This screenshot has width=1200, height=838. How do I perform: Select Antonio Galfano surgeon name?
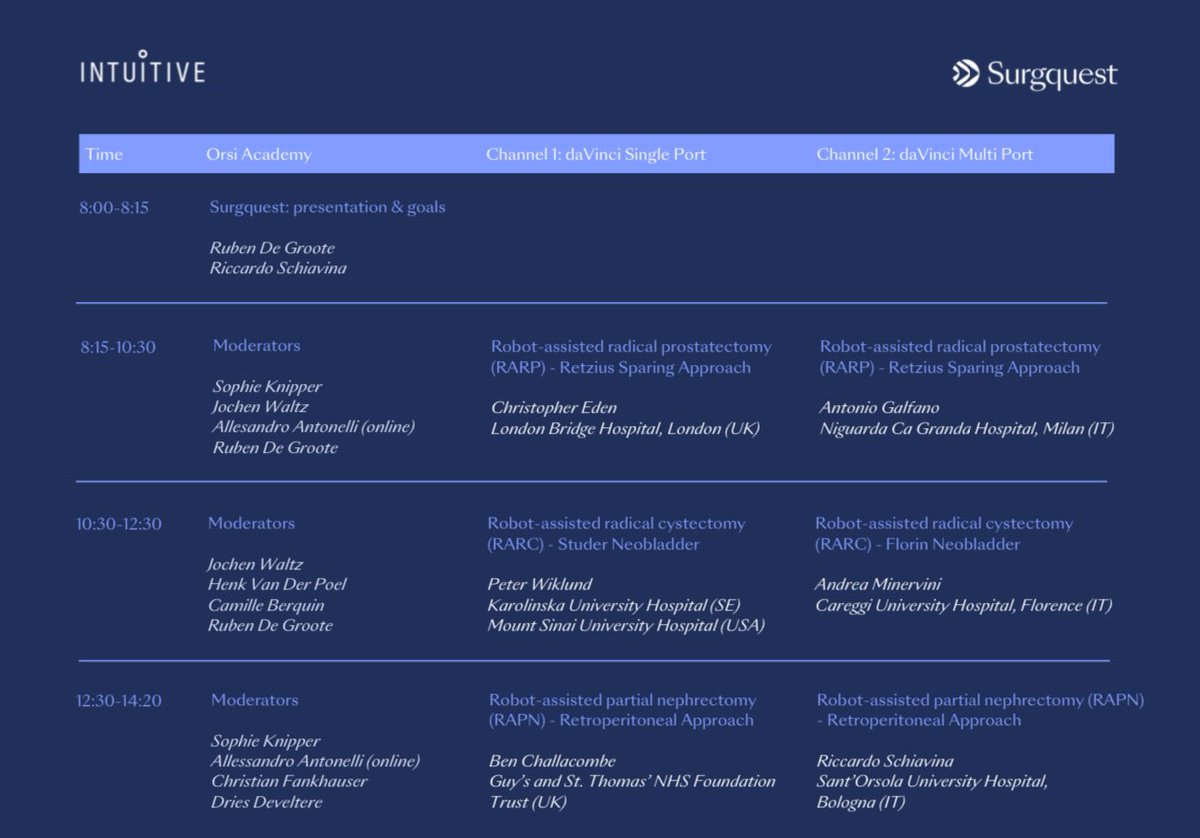[x=879, y=407]
